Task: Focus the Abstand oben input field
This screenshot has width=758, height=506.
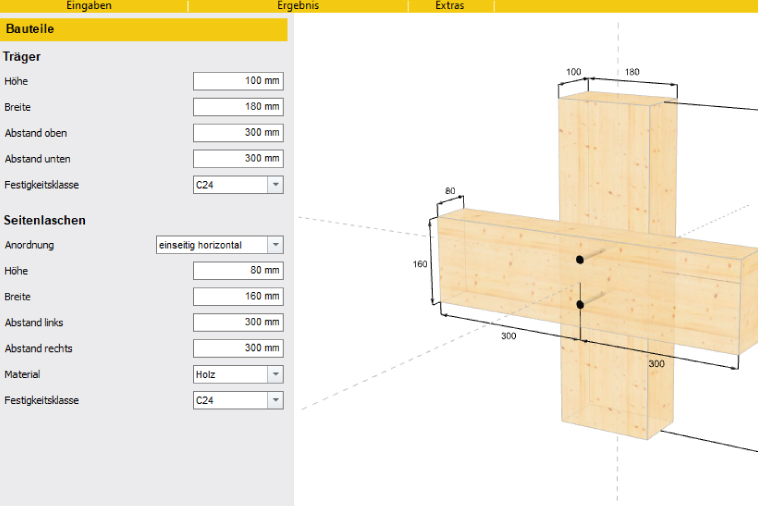Action: coord(238,133)
